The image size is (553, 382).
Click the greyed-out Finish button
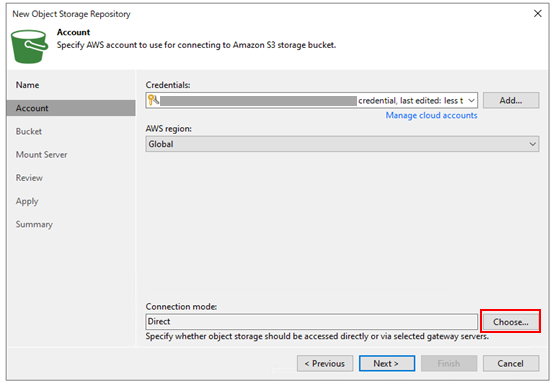coord(449,363)
